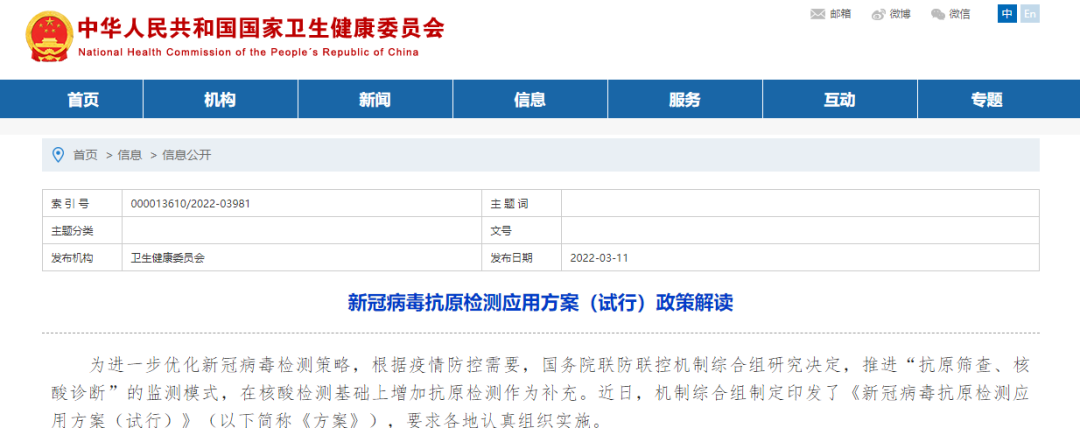Click the 微博 Weibo icon
This screenshot has width=1080, height=428.
pos(878,14)
